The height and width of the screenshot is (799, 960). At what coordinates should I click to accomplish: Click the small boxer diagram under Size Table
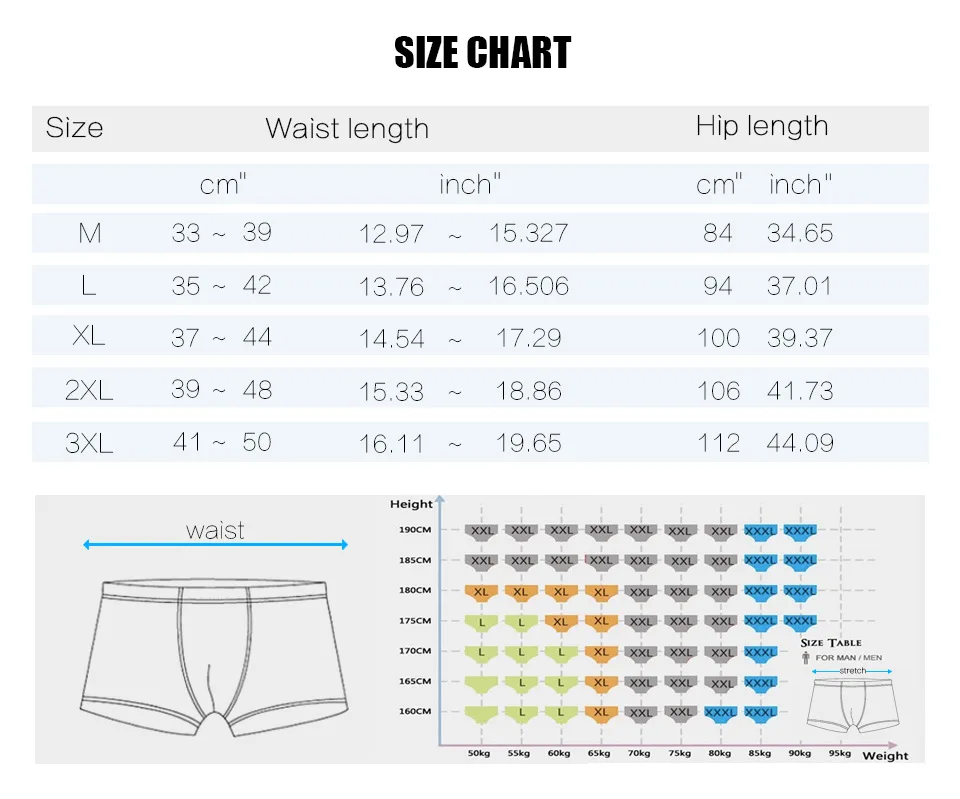853,705
